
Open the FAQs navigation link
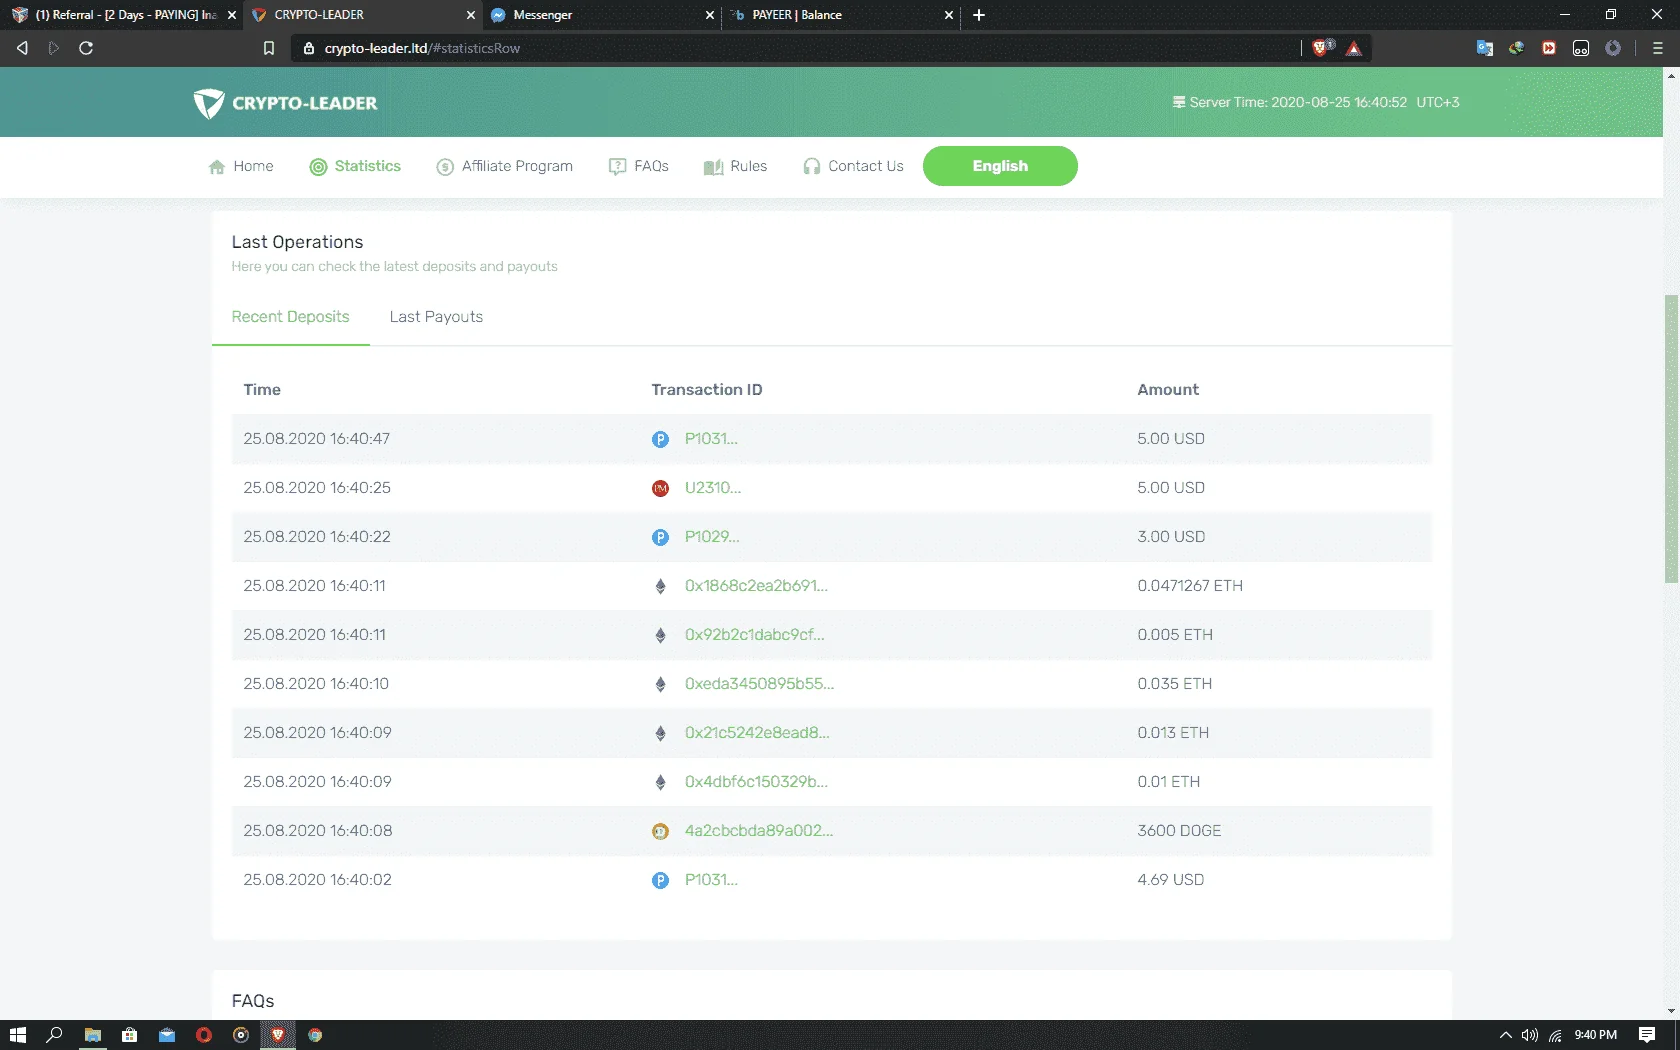point(639,166)
